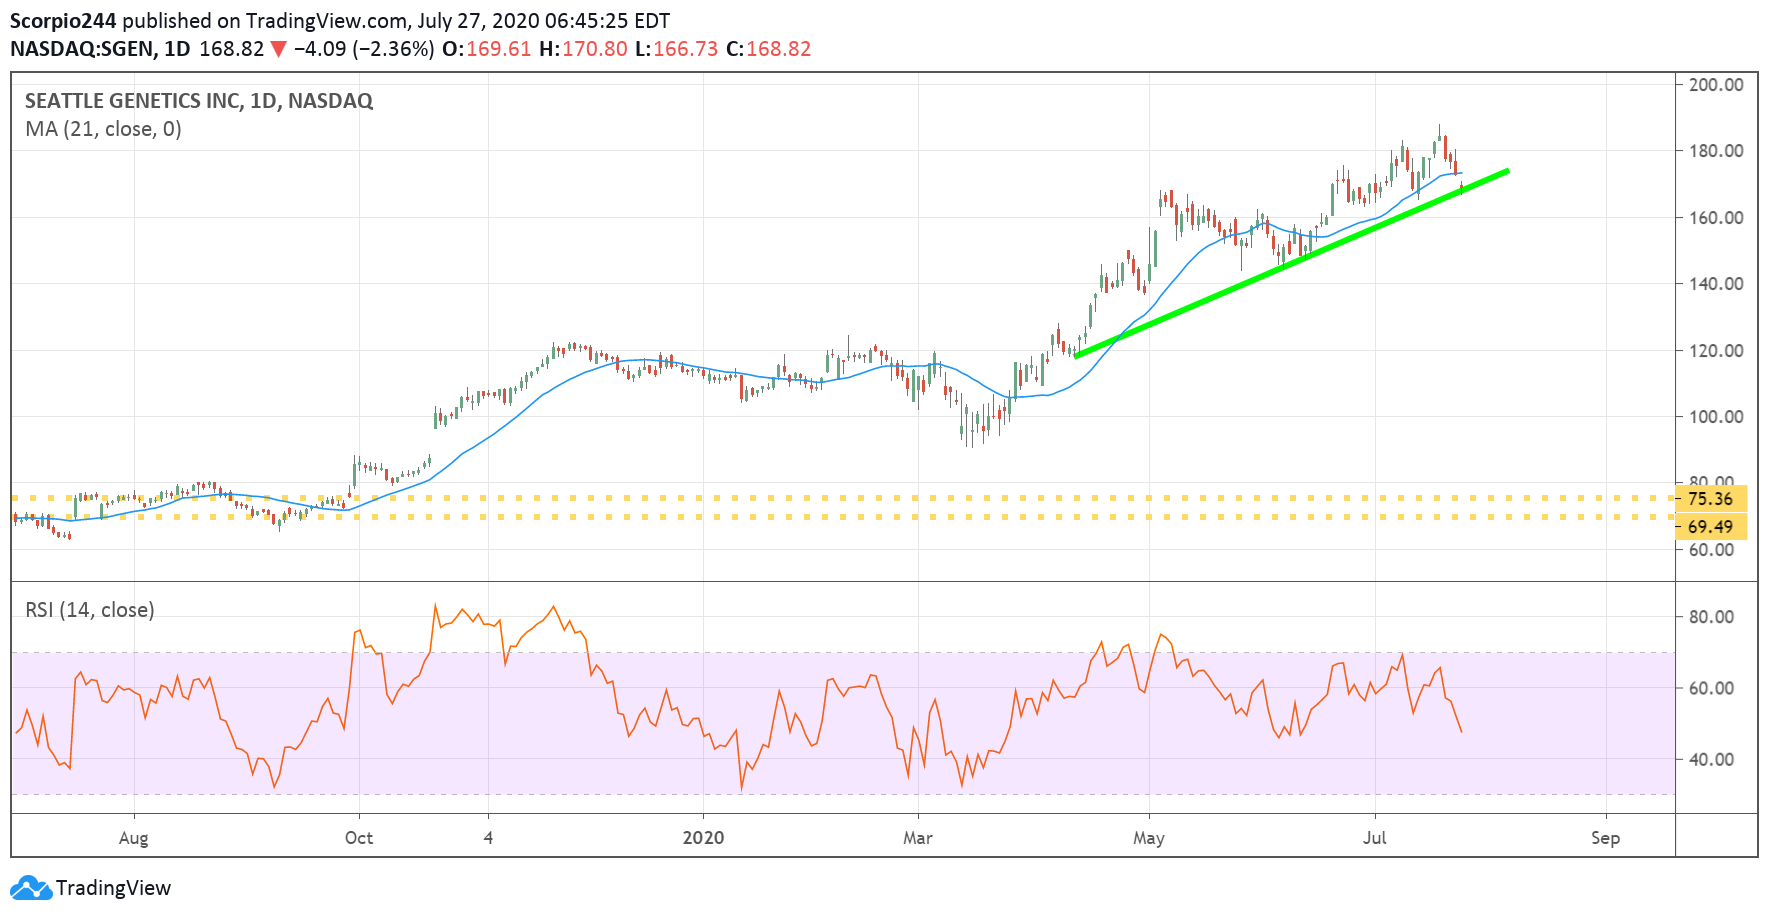Select the RSI (14, close) indicator label

click(90, 610)
